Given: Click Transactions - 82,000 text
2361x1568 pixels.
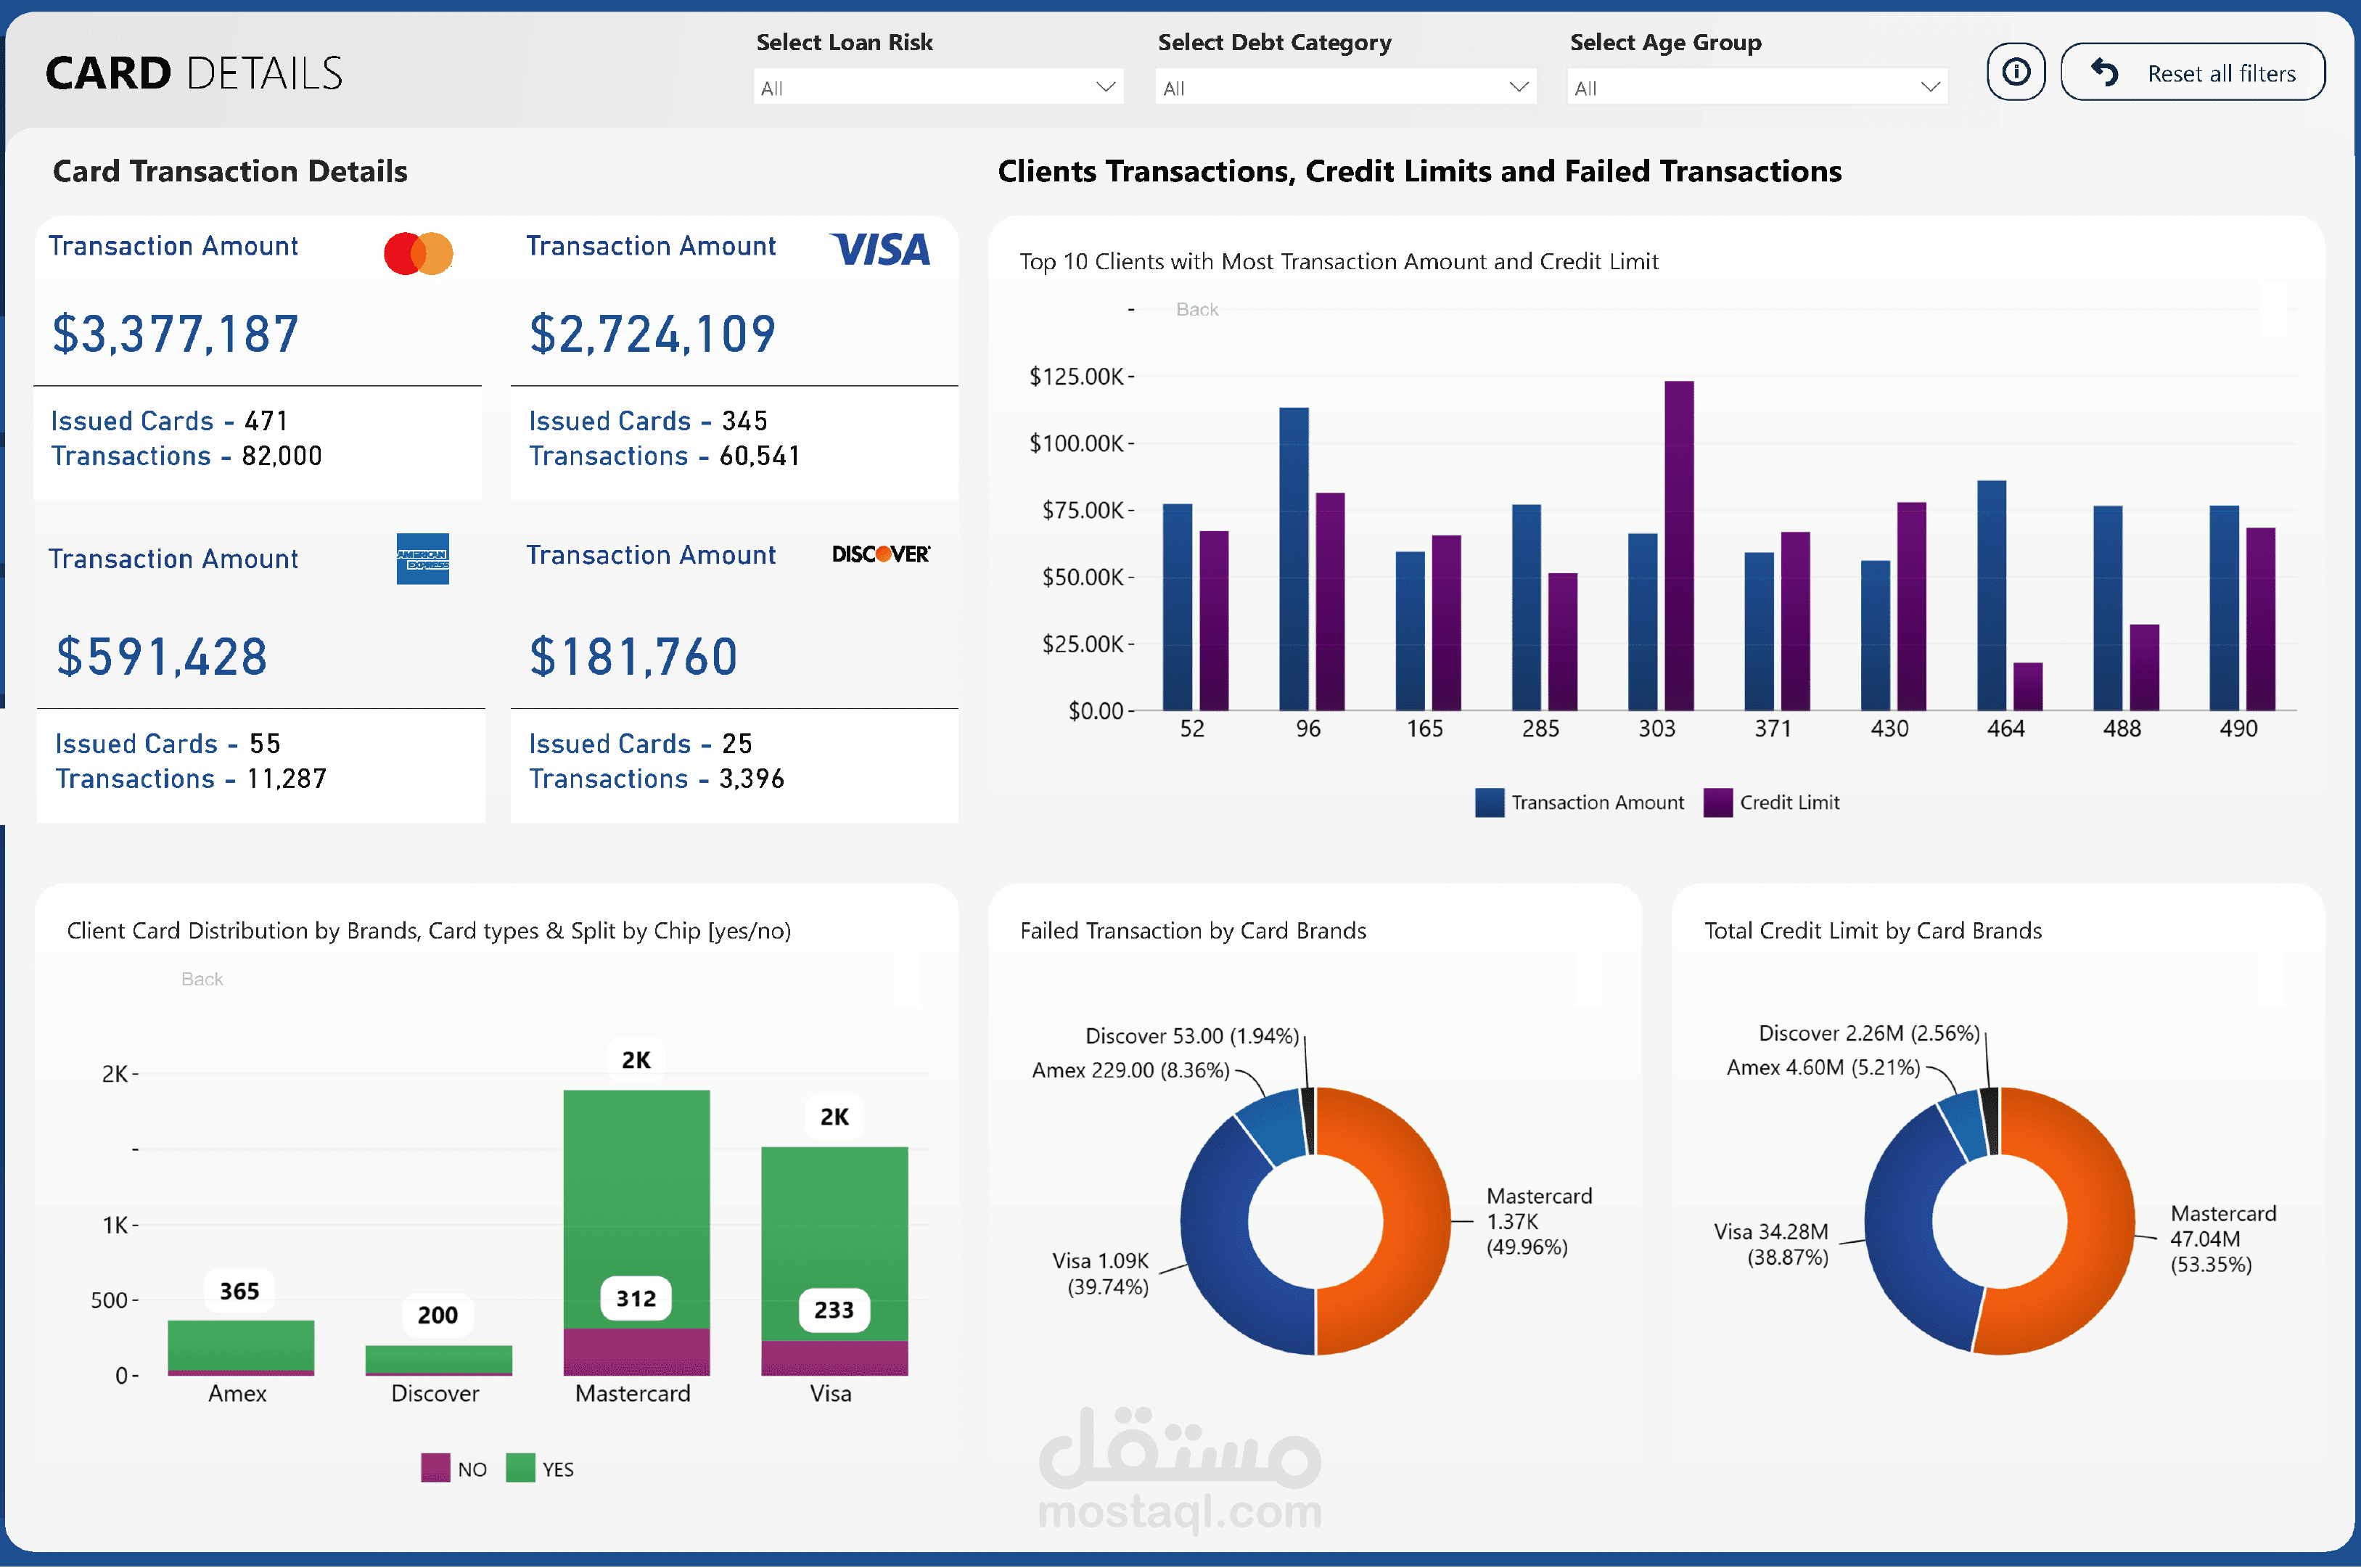Looking at the screenshot, I should (x=186, y=456).
